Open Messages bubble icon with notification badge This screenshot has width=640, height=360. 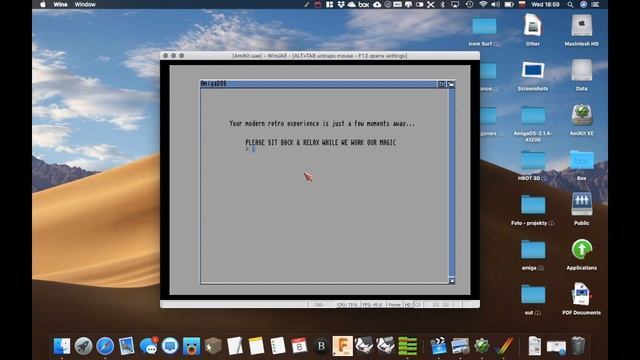pyautogui.click(x=149, y=346)
